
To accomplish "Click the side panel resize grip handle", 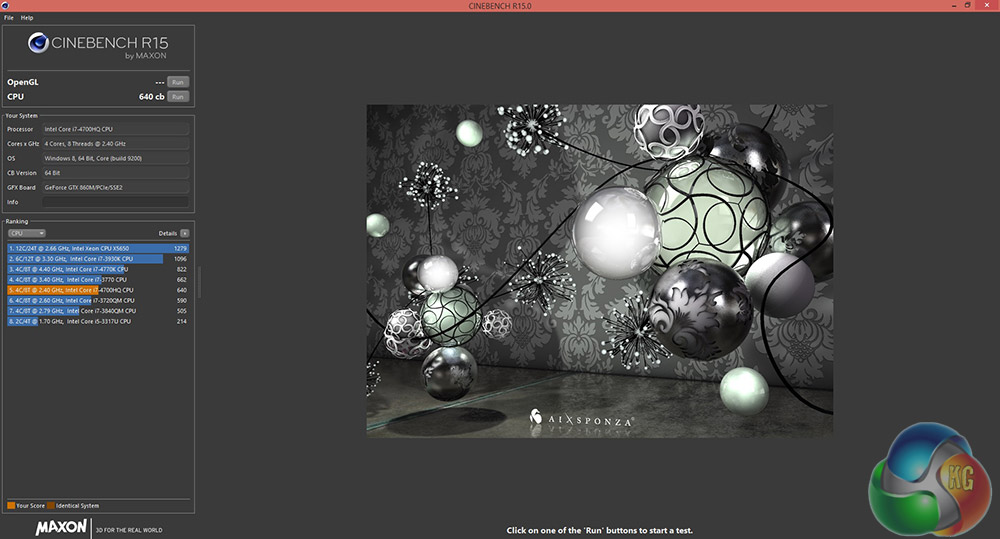I will (200, 283).
